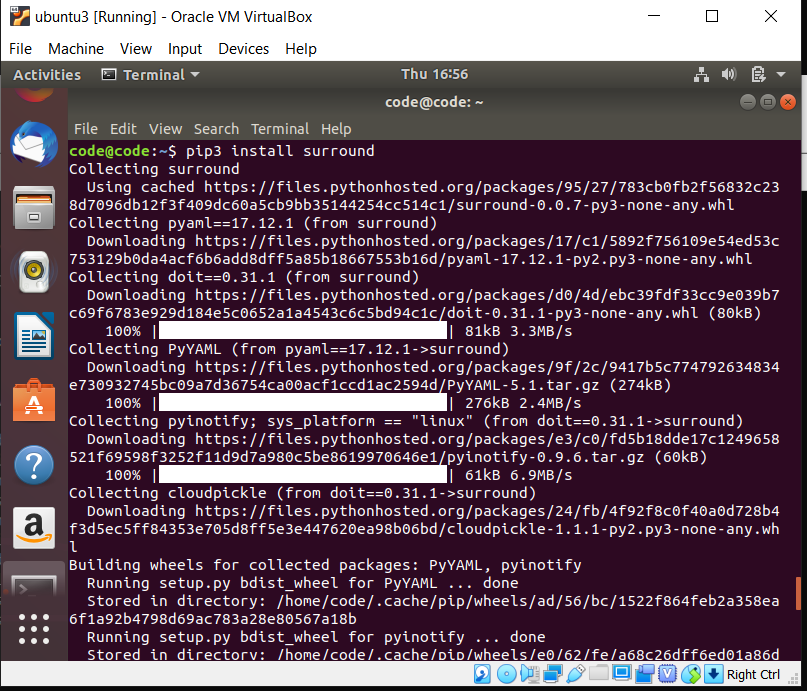Open the system status dropdown arrow in top panel
The image size is (807, 691).
coord(780,74)
